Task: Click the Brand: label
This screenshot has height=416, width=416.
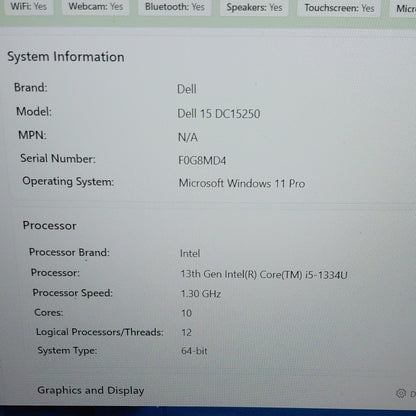Action: coord(31,88)
